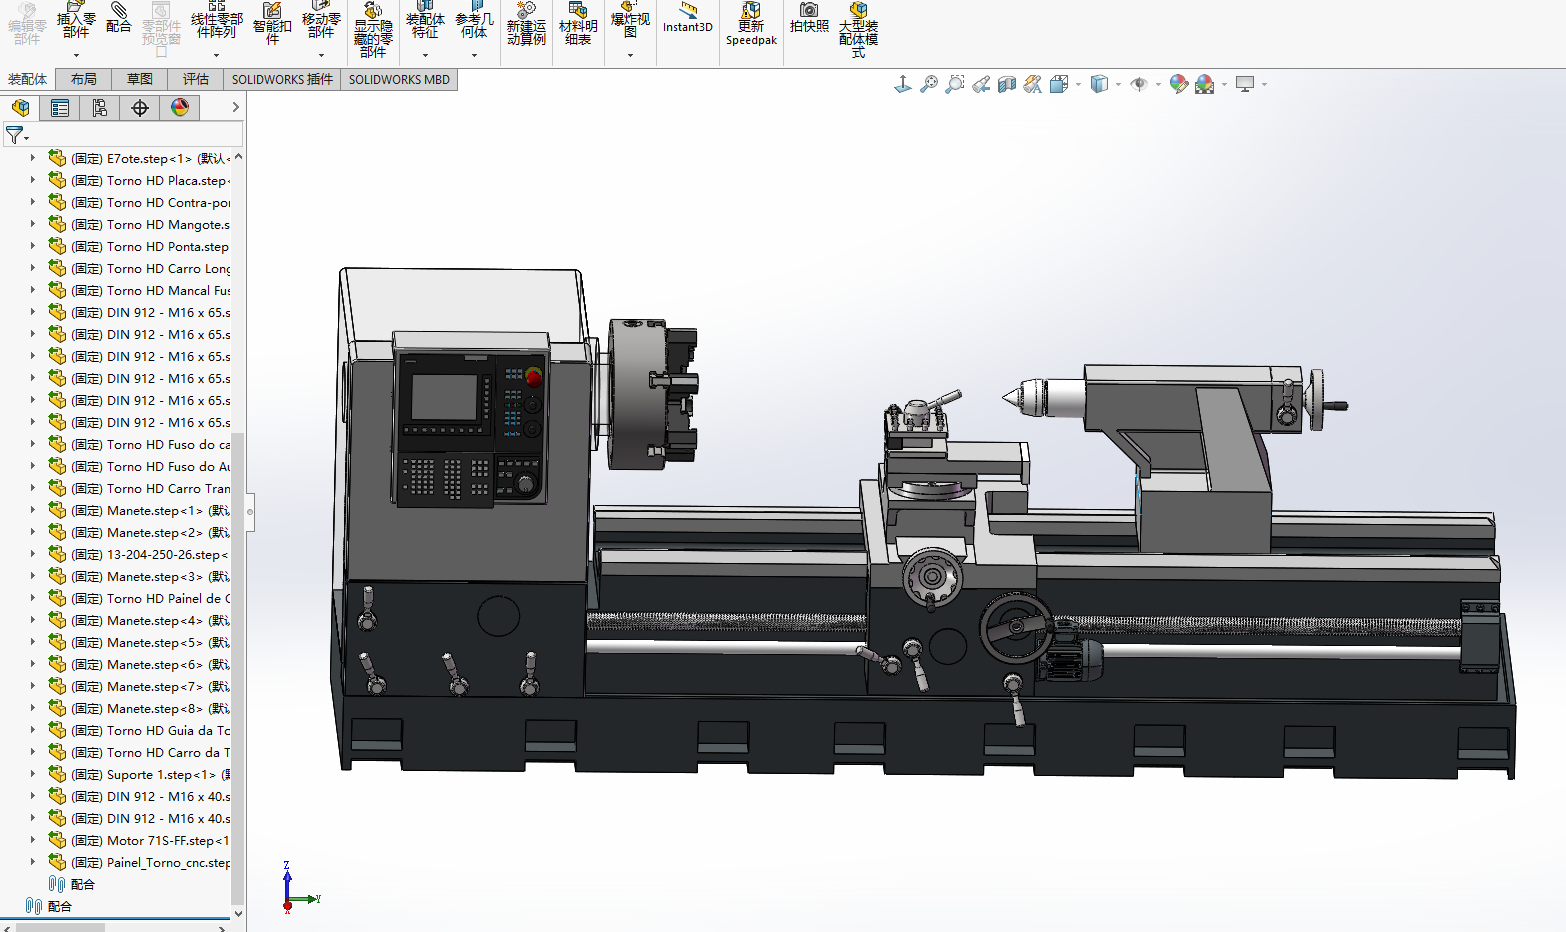Open the 材料明细表 Bill of Materials tool
1566x932 pixels.
coord(578,24)
